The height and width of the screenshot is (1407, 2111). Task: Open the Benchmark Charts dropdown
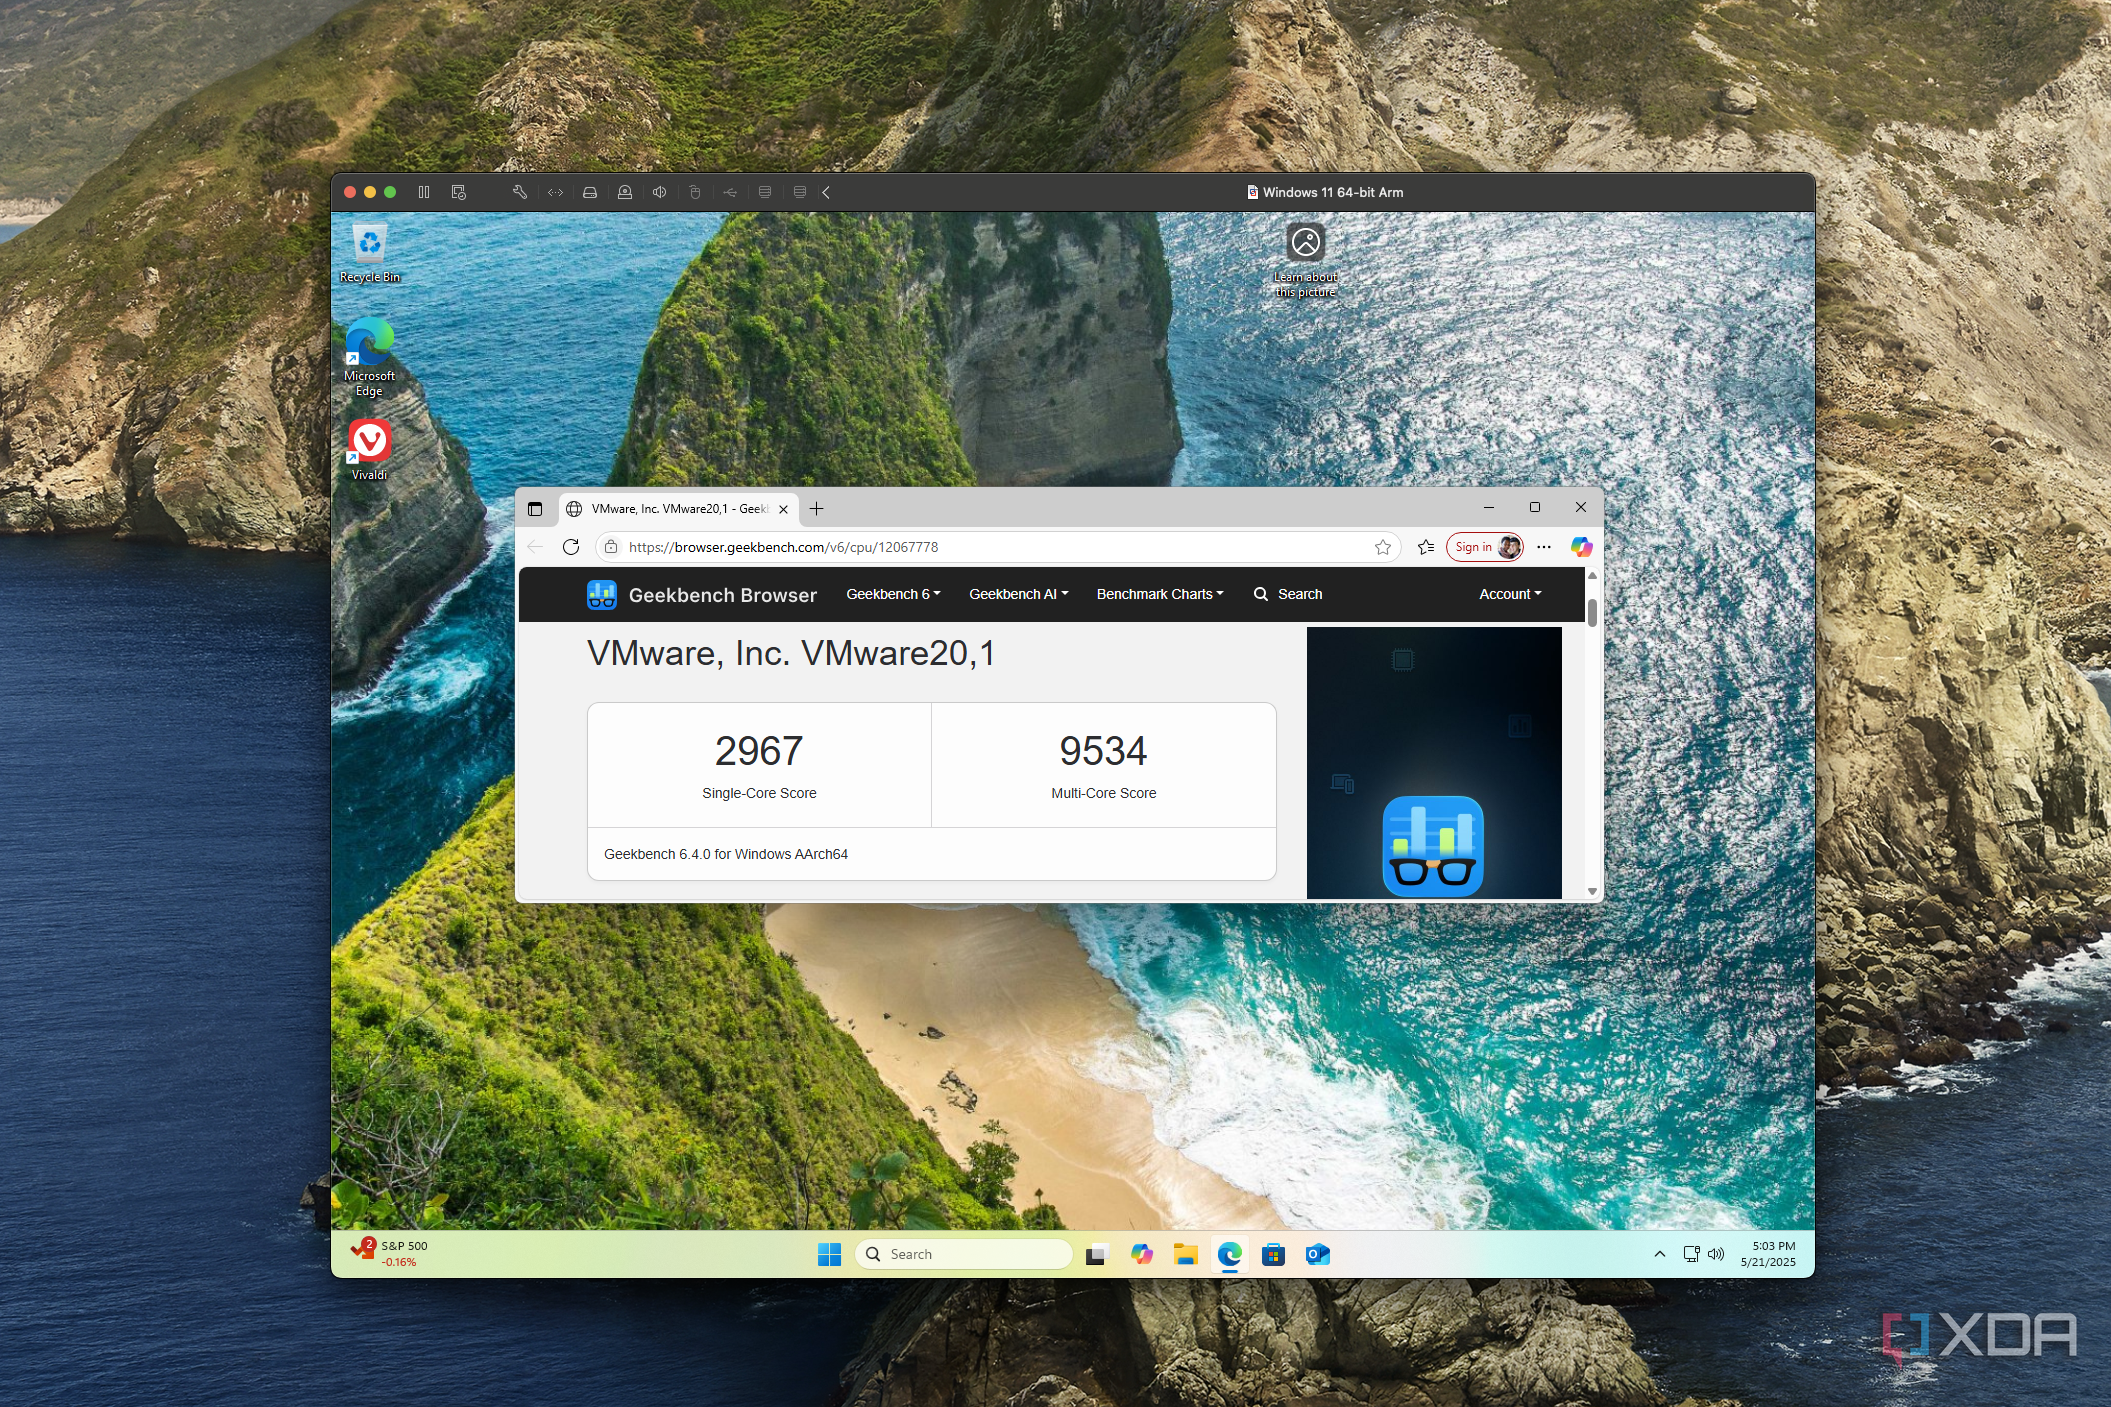click(1159, 594)
